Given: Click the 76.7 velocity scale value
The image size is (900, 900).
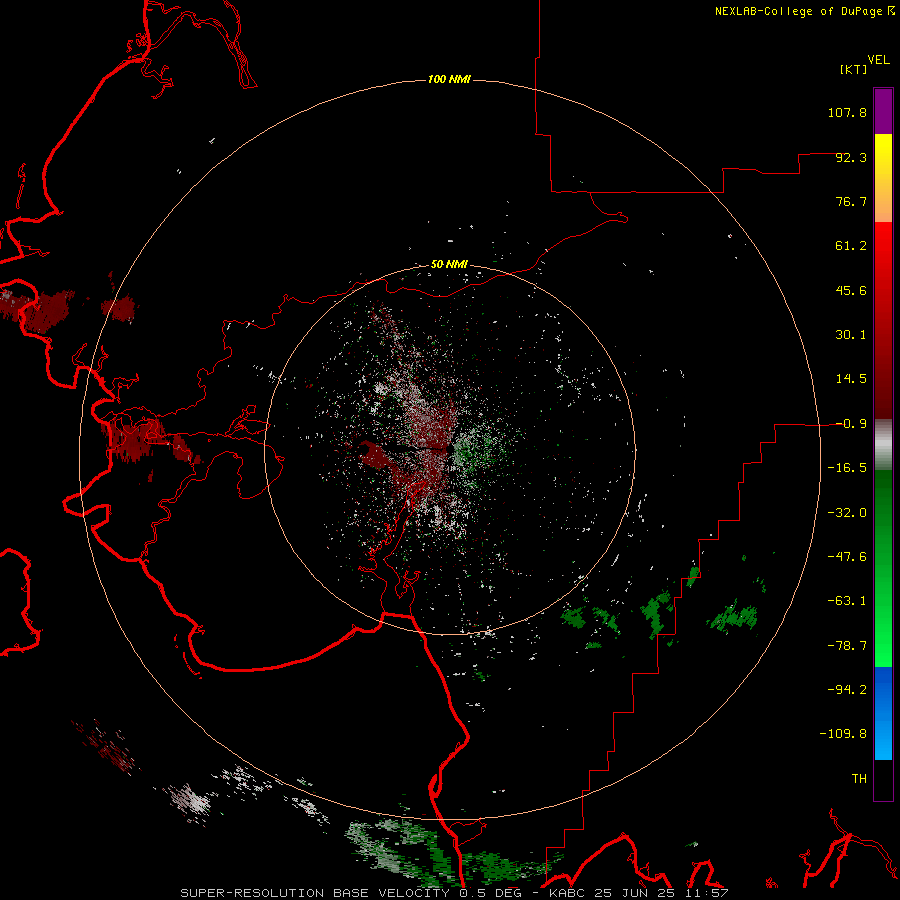Looking at the screenshot, I should [x=851, y=201].
